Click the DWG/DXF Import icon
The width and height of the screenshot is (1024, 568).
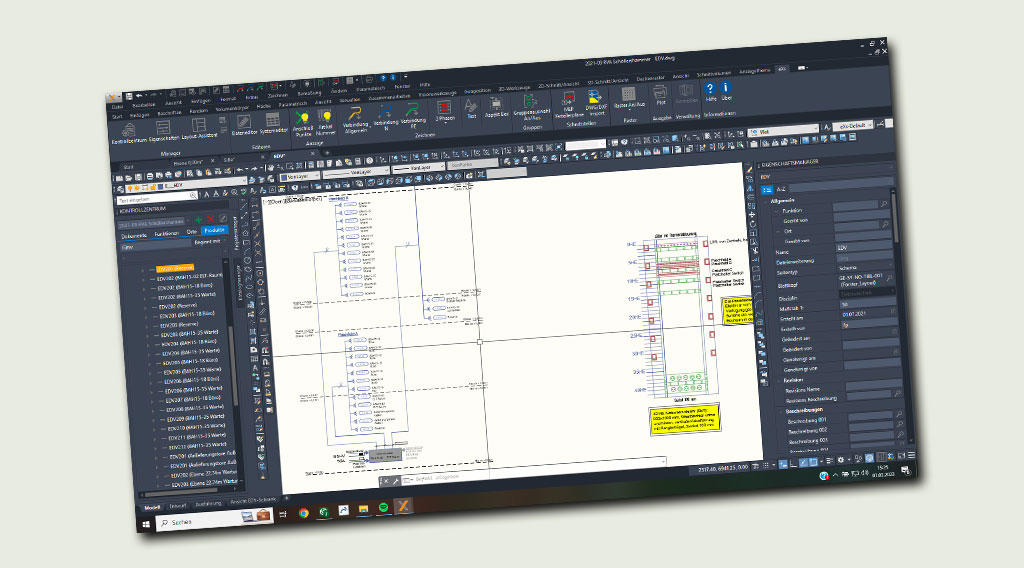[597, 98]
